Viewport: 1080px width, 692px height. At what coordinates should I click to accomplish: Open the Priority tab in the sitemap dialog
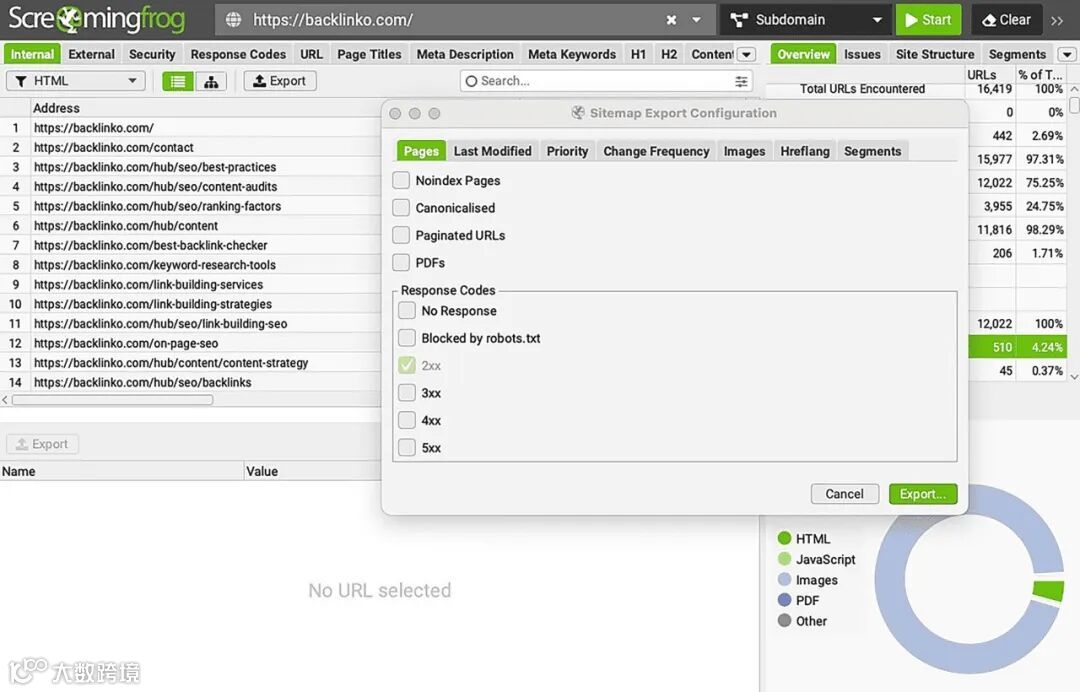coord(568,151)
